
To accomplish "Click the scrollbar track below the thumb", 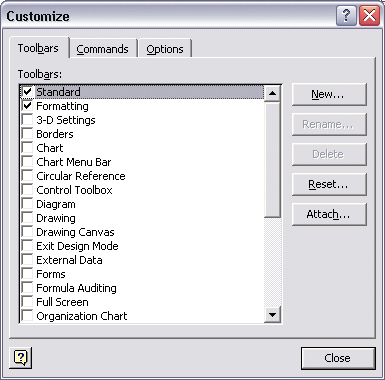I will pos(273,262).
